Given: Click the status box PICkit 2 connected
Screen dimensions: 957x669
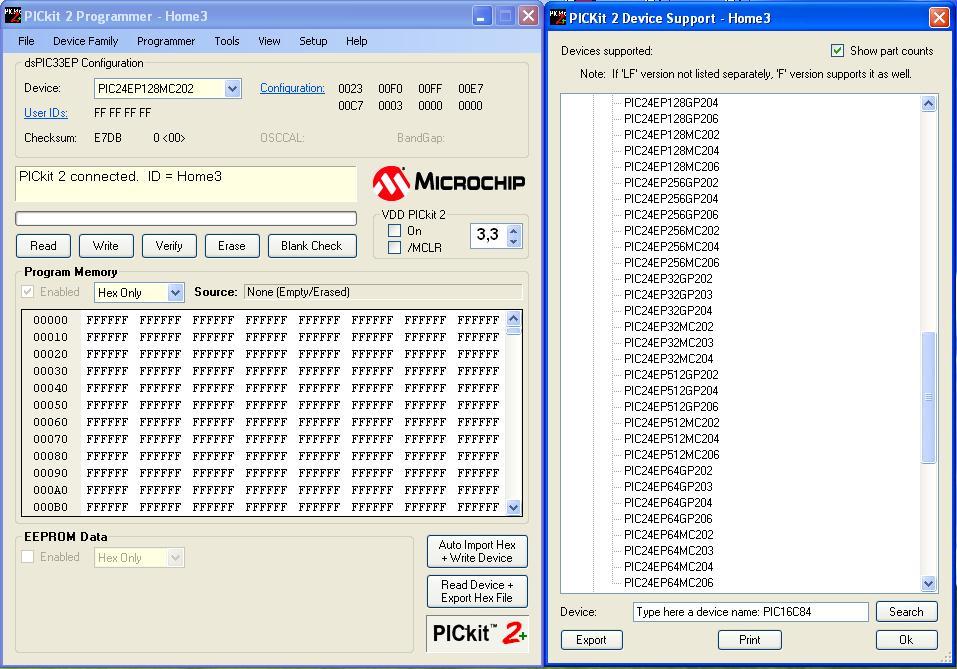Looking at the screenshot, I should tap(186, 184).
